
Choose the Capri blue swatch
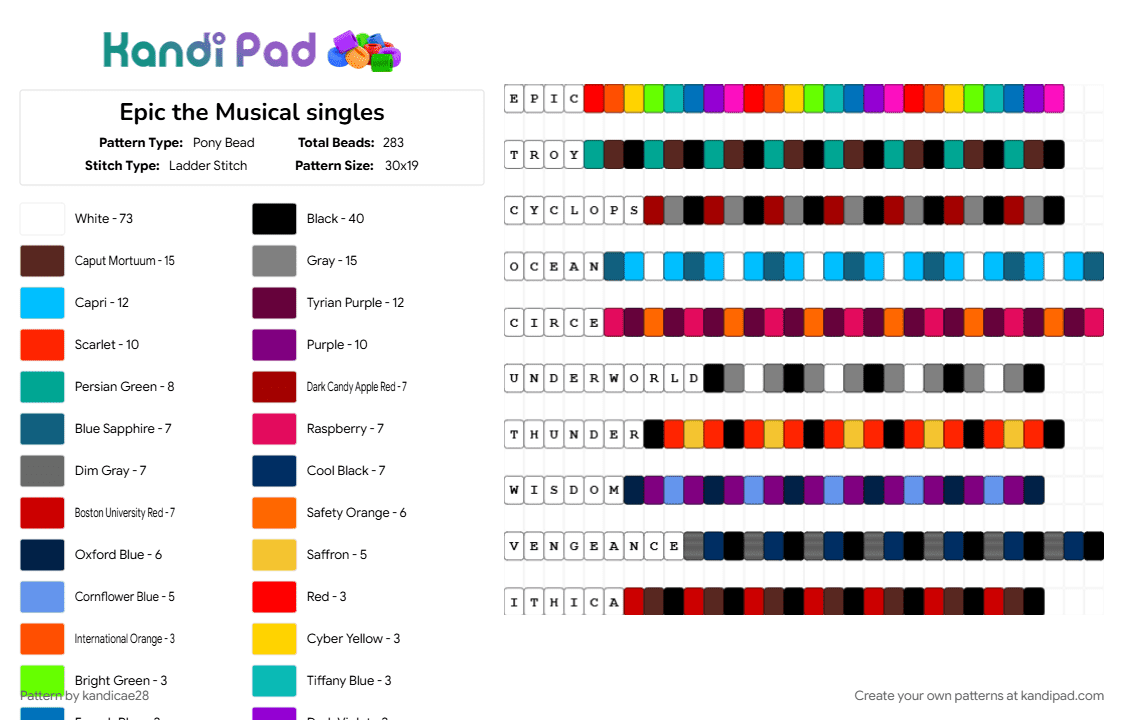[x=42, y=303]
